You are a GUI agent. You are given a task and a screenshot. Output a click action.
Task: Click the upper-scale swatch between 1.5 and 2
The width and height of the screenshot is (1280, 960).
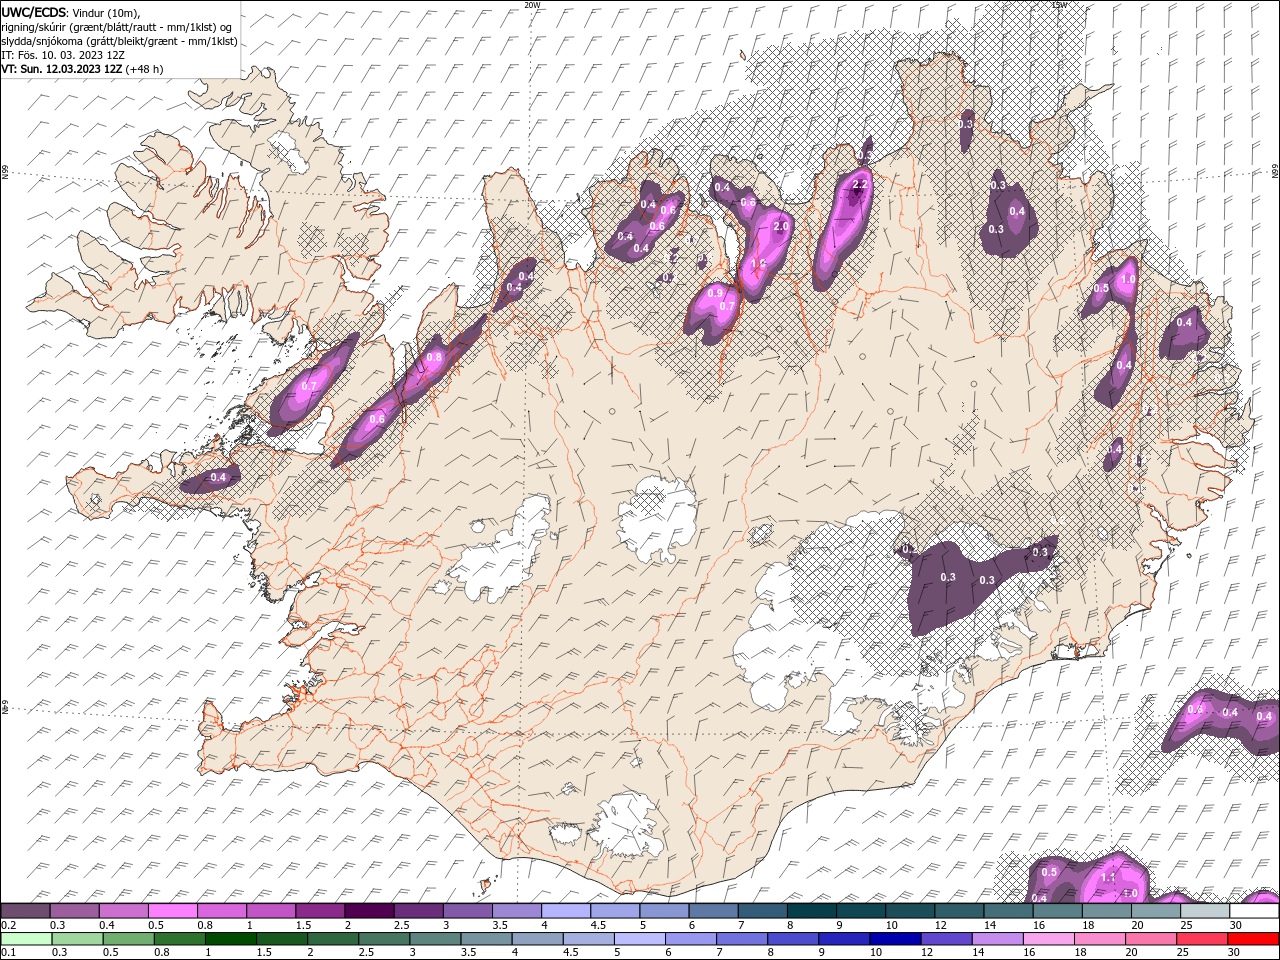(x=320, y=911)
